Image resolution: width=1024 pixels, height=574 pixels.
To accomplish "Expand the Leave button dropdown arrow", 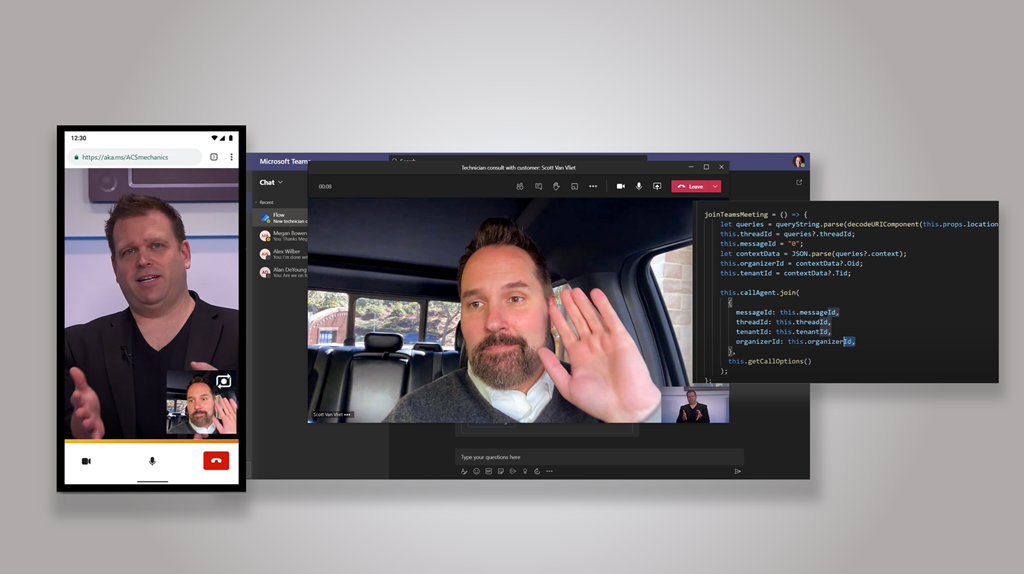I will (x=715, y=186).
